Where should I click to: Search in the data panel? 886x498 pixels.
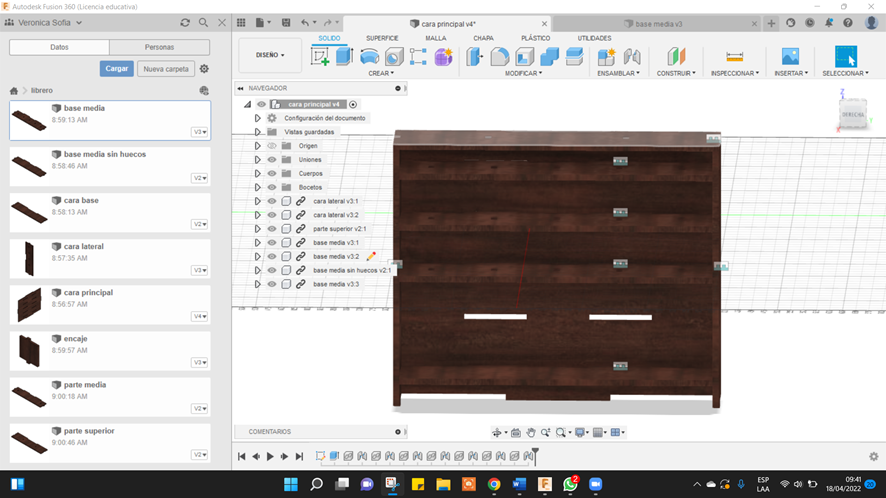click(x=203, y=23)
